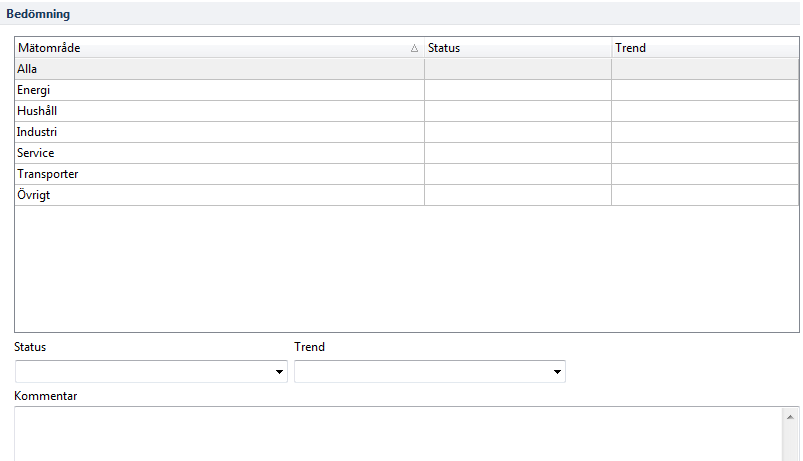Click the Trend column header

point(704,48)
